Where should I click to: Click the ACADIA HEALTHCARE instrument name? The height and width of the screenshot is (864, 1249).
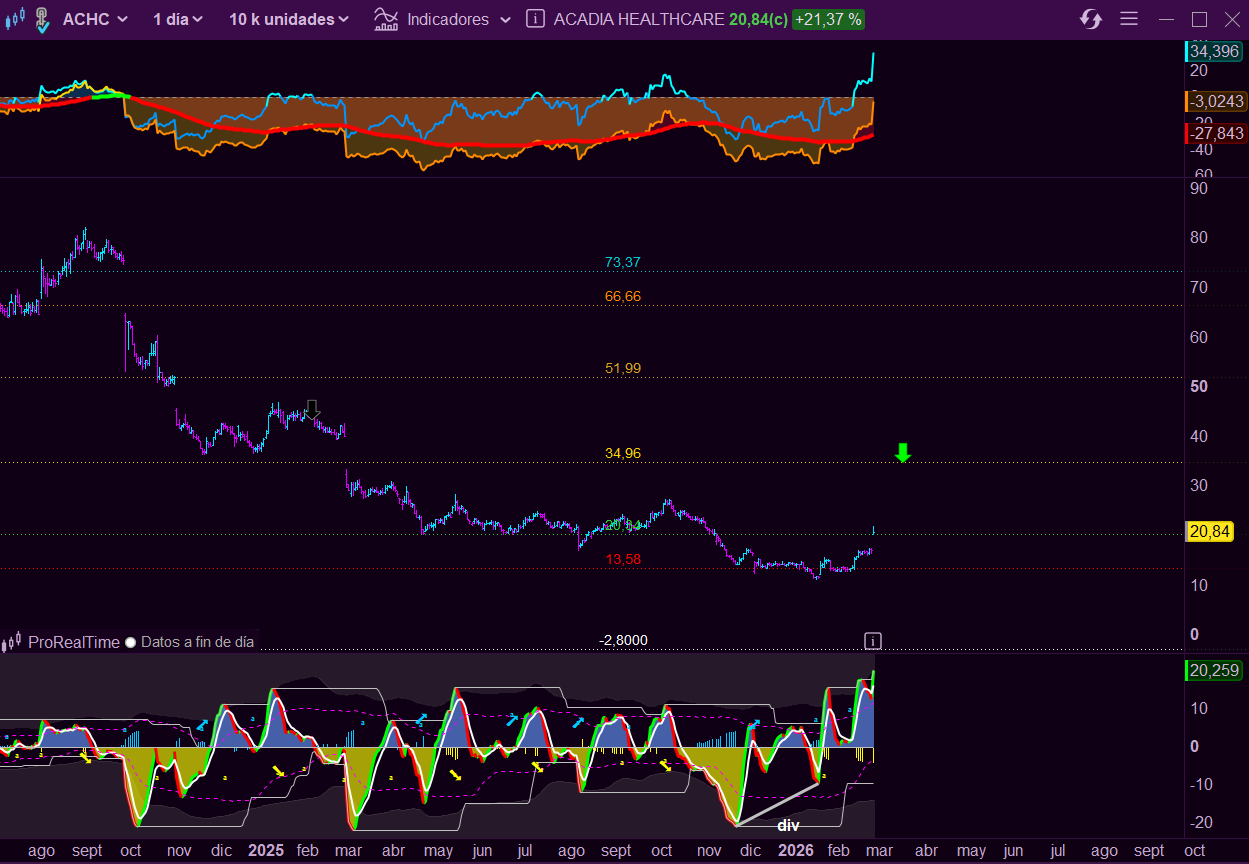638,19
